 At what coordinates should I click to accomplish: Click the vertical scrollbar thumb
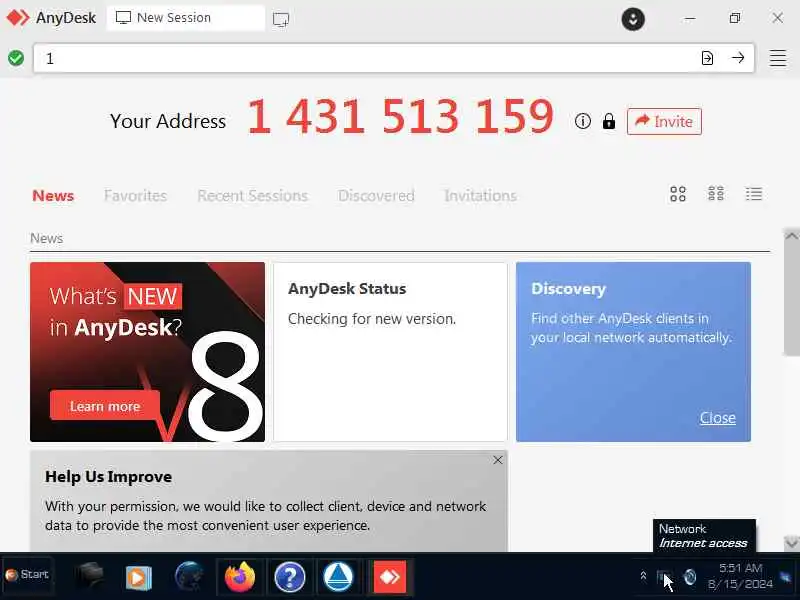click(x=791, y=300)
